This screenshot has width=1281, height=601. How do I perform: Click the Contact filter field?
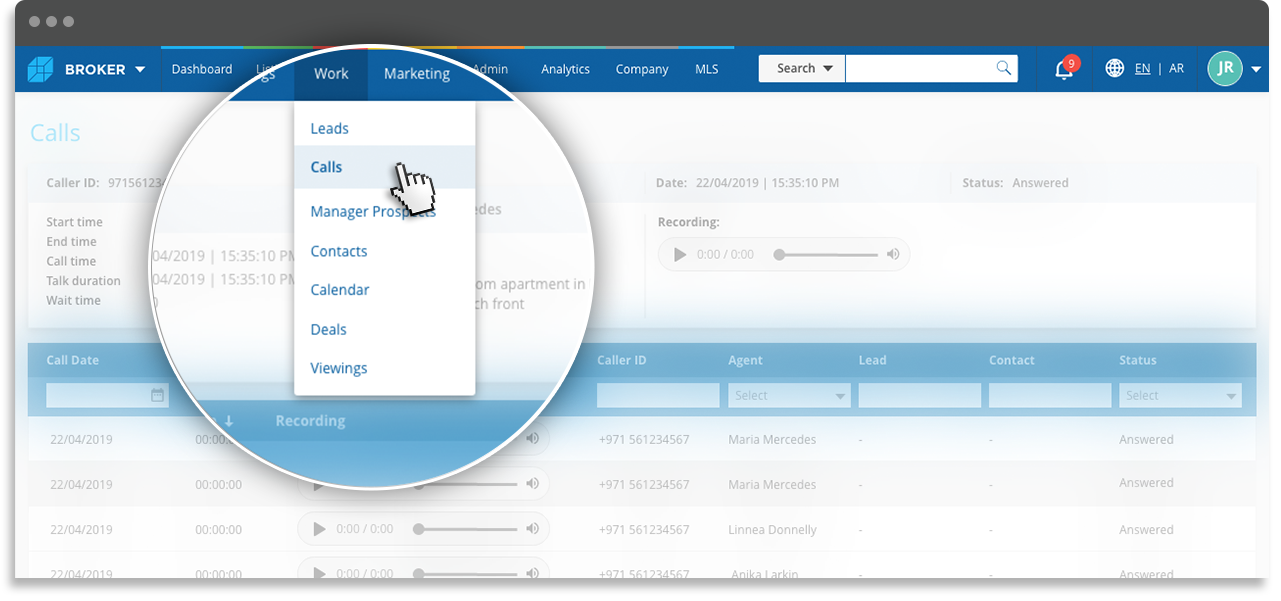[1050, 395]
